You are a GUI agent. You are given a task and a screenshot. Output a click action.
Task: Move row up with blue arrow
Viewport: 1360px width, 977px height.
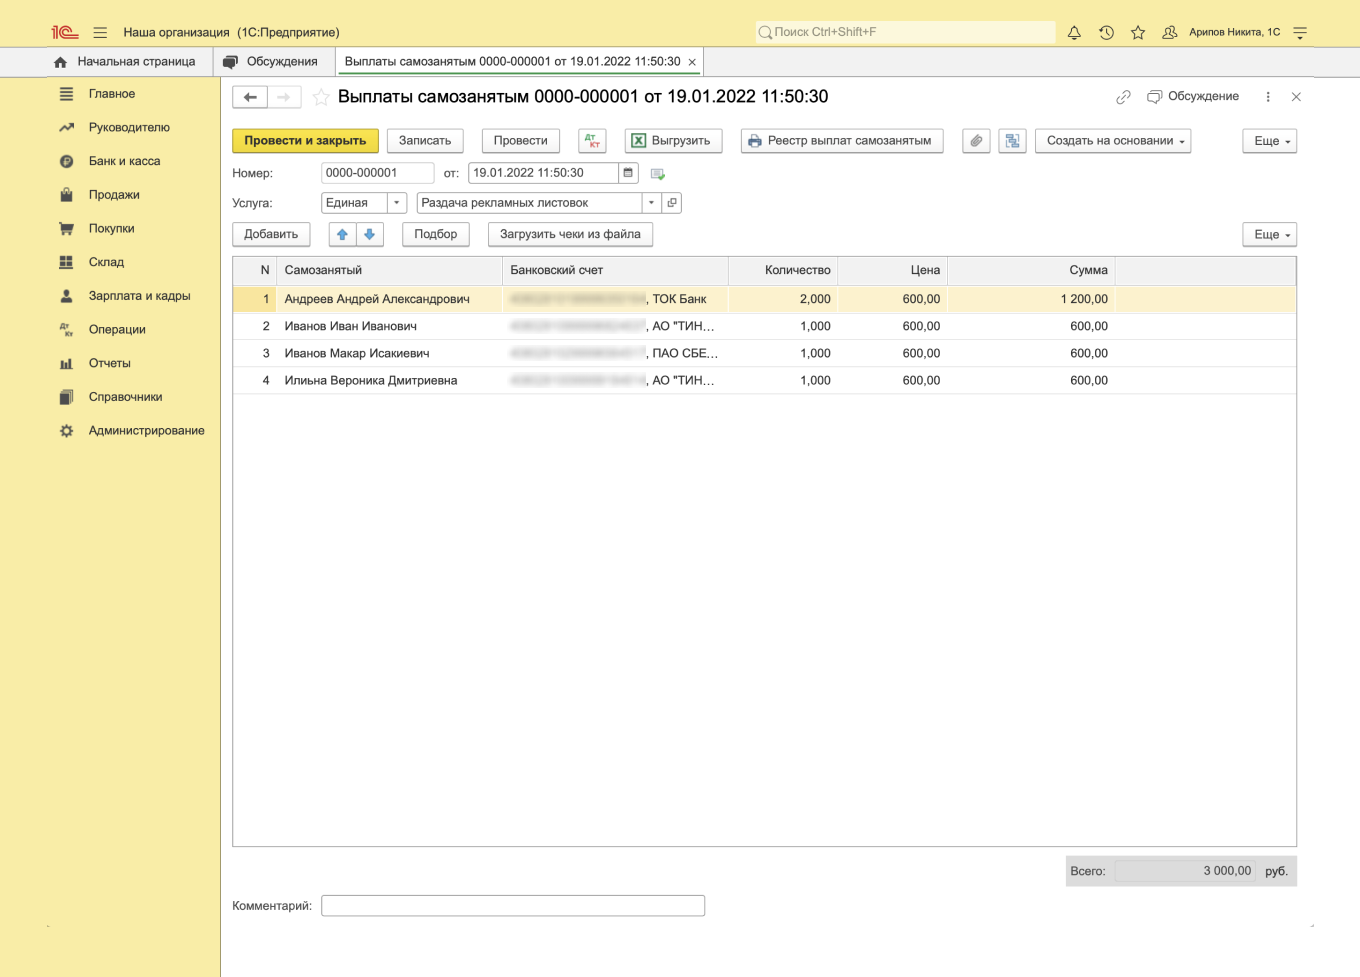coord(343,234)
